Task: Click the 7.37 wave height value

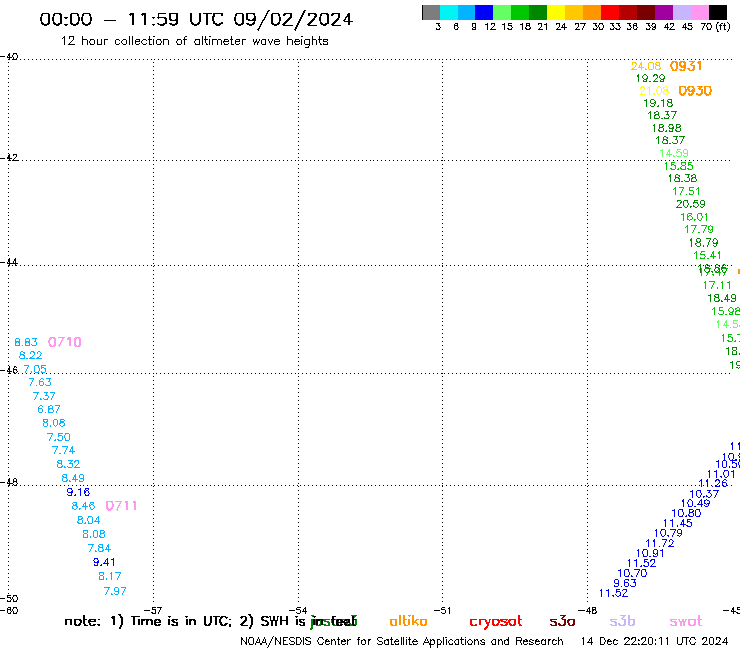Action: [x=44, y=396]
